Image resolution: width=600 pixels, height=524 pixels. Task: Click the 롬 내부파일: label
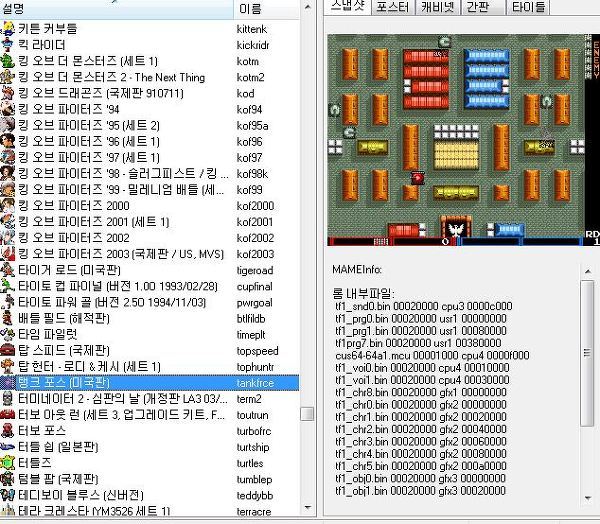point(364,294)
